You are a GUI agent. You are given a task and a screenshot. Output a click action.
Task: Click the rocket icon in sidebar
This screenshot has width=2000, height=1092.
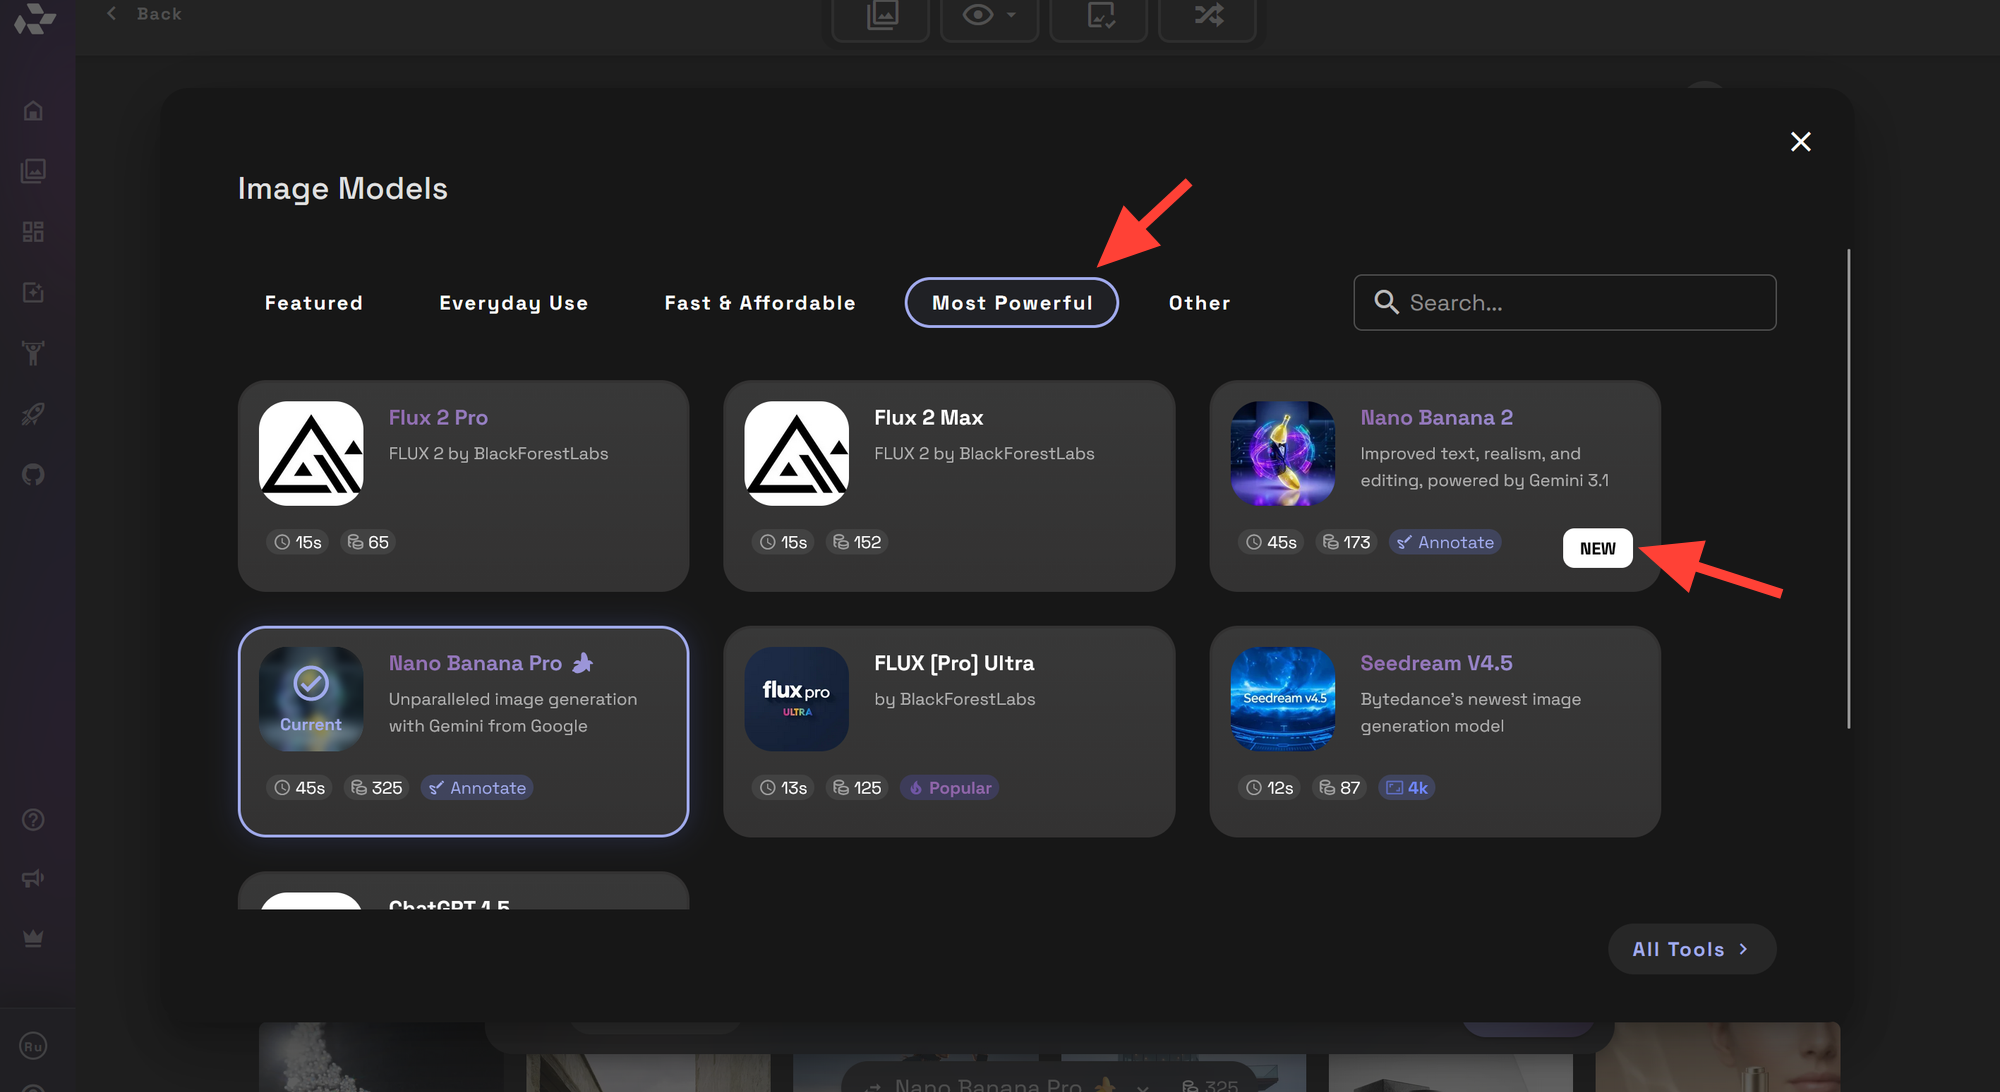[x=33, y=414]
